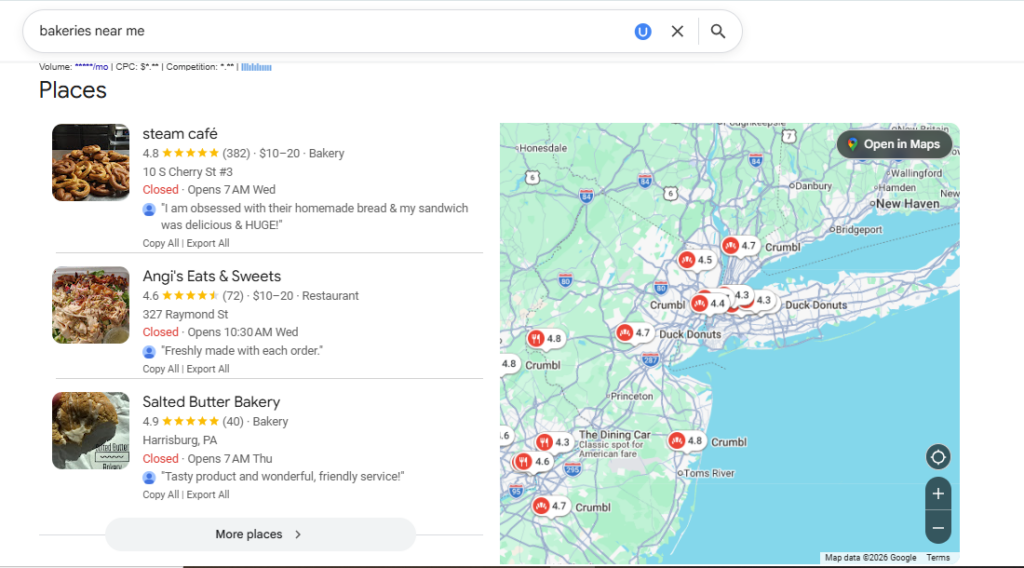Click the reviewer avatar under steam café
Image resolution: width=1024 pixels, height=568 pixels.
[149, 210]
